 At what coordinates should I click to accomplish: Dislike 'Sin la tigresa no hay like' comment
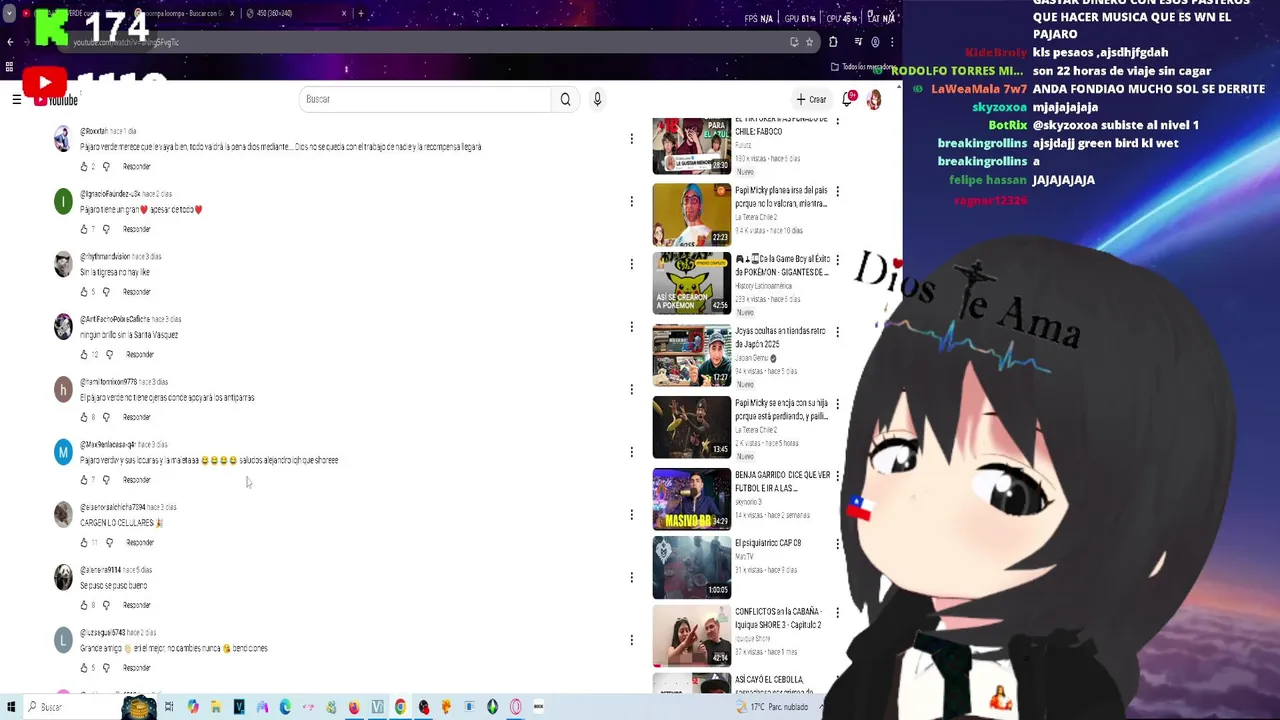106,292
